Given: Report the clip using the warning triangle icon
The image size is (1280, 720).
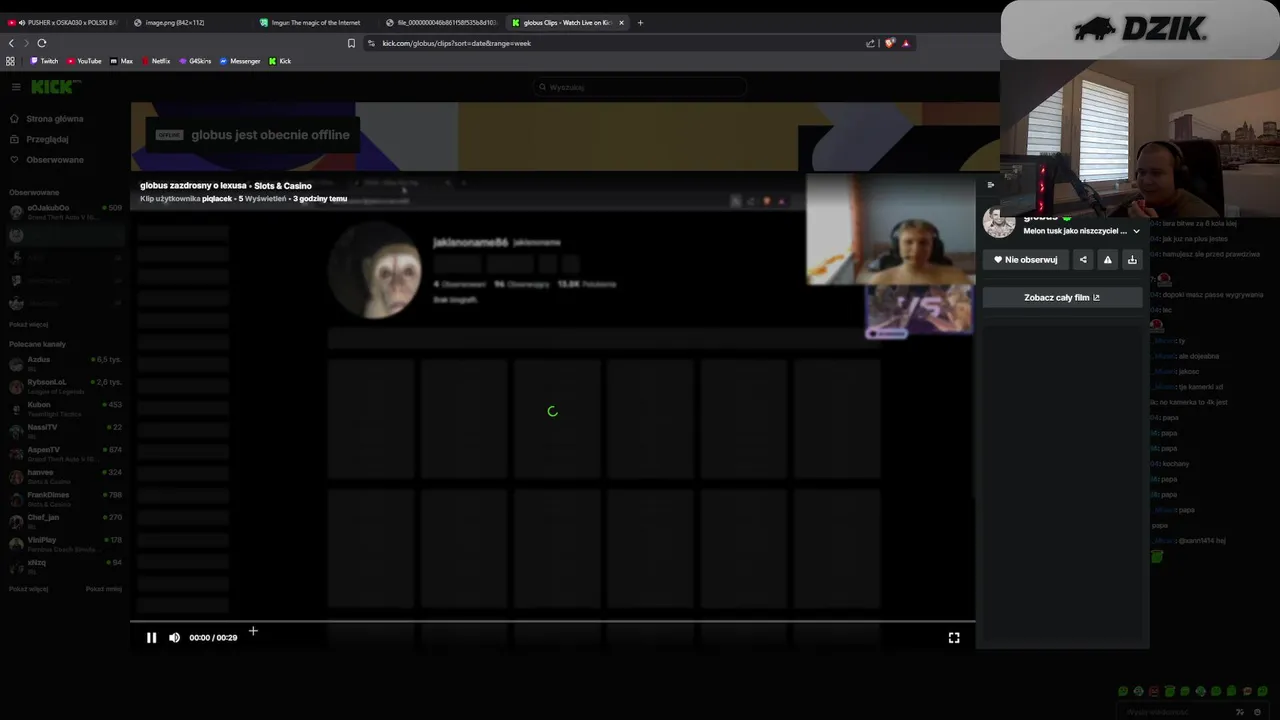Looking at the screenshot, I should (x=1107, y=259).
